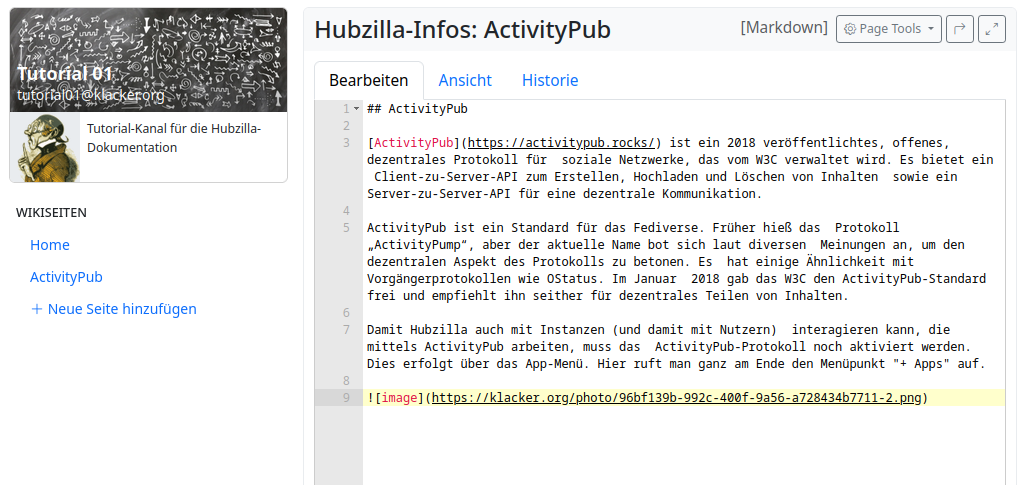Open the Page Tools dropdown
Image resolution: width=1028 pixels, height=485 pixels.
(889, 29)
